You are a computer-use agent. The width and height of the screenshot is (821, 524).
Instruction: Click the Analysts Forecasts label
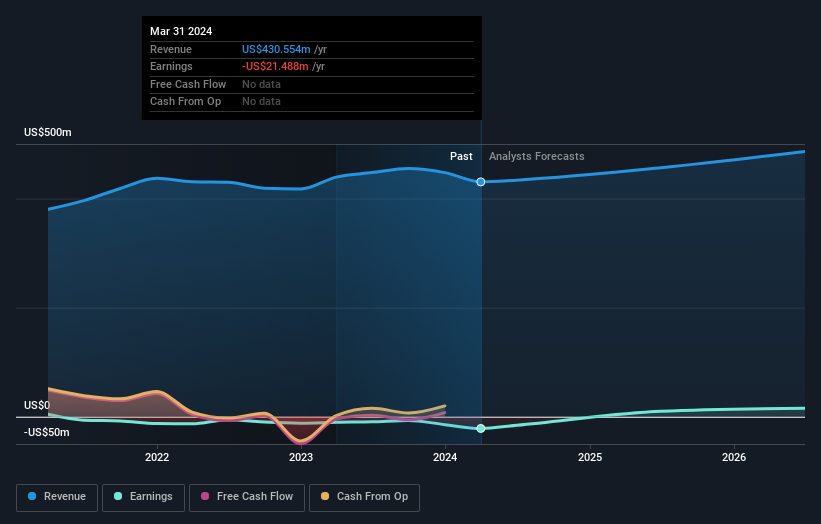[537, 156]
